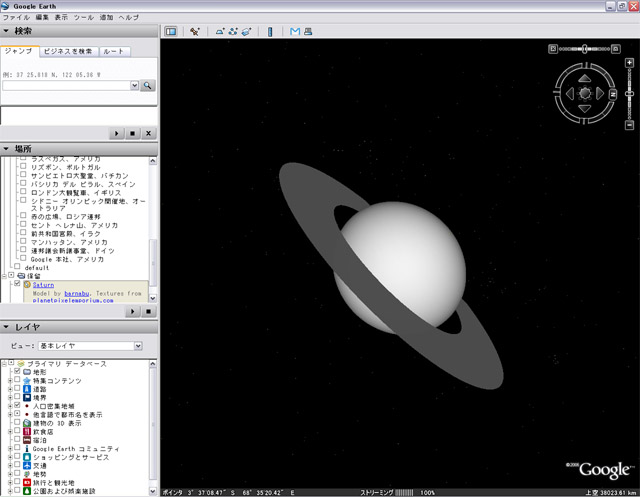Click the center joystick of navigation compass
This screenshot has width=640, height=497.
584,93
